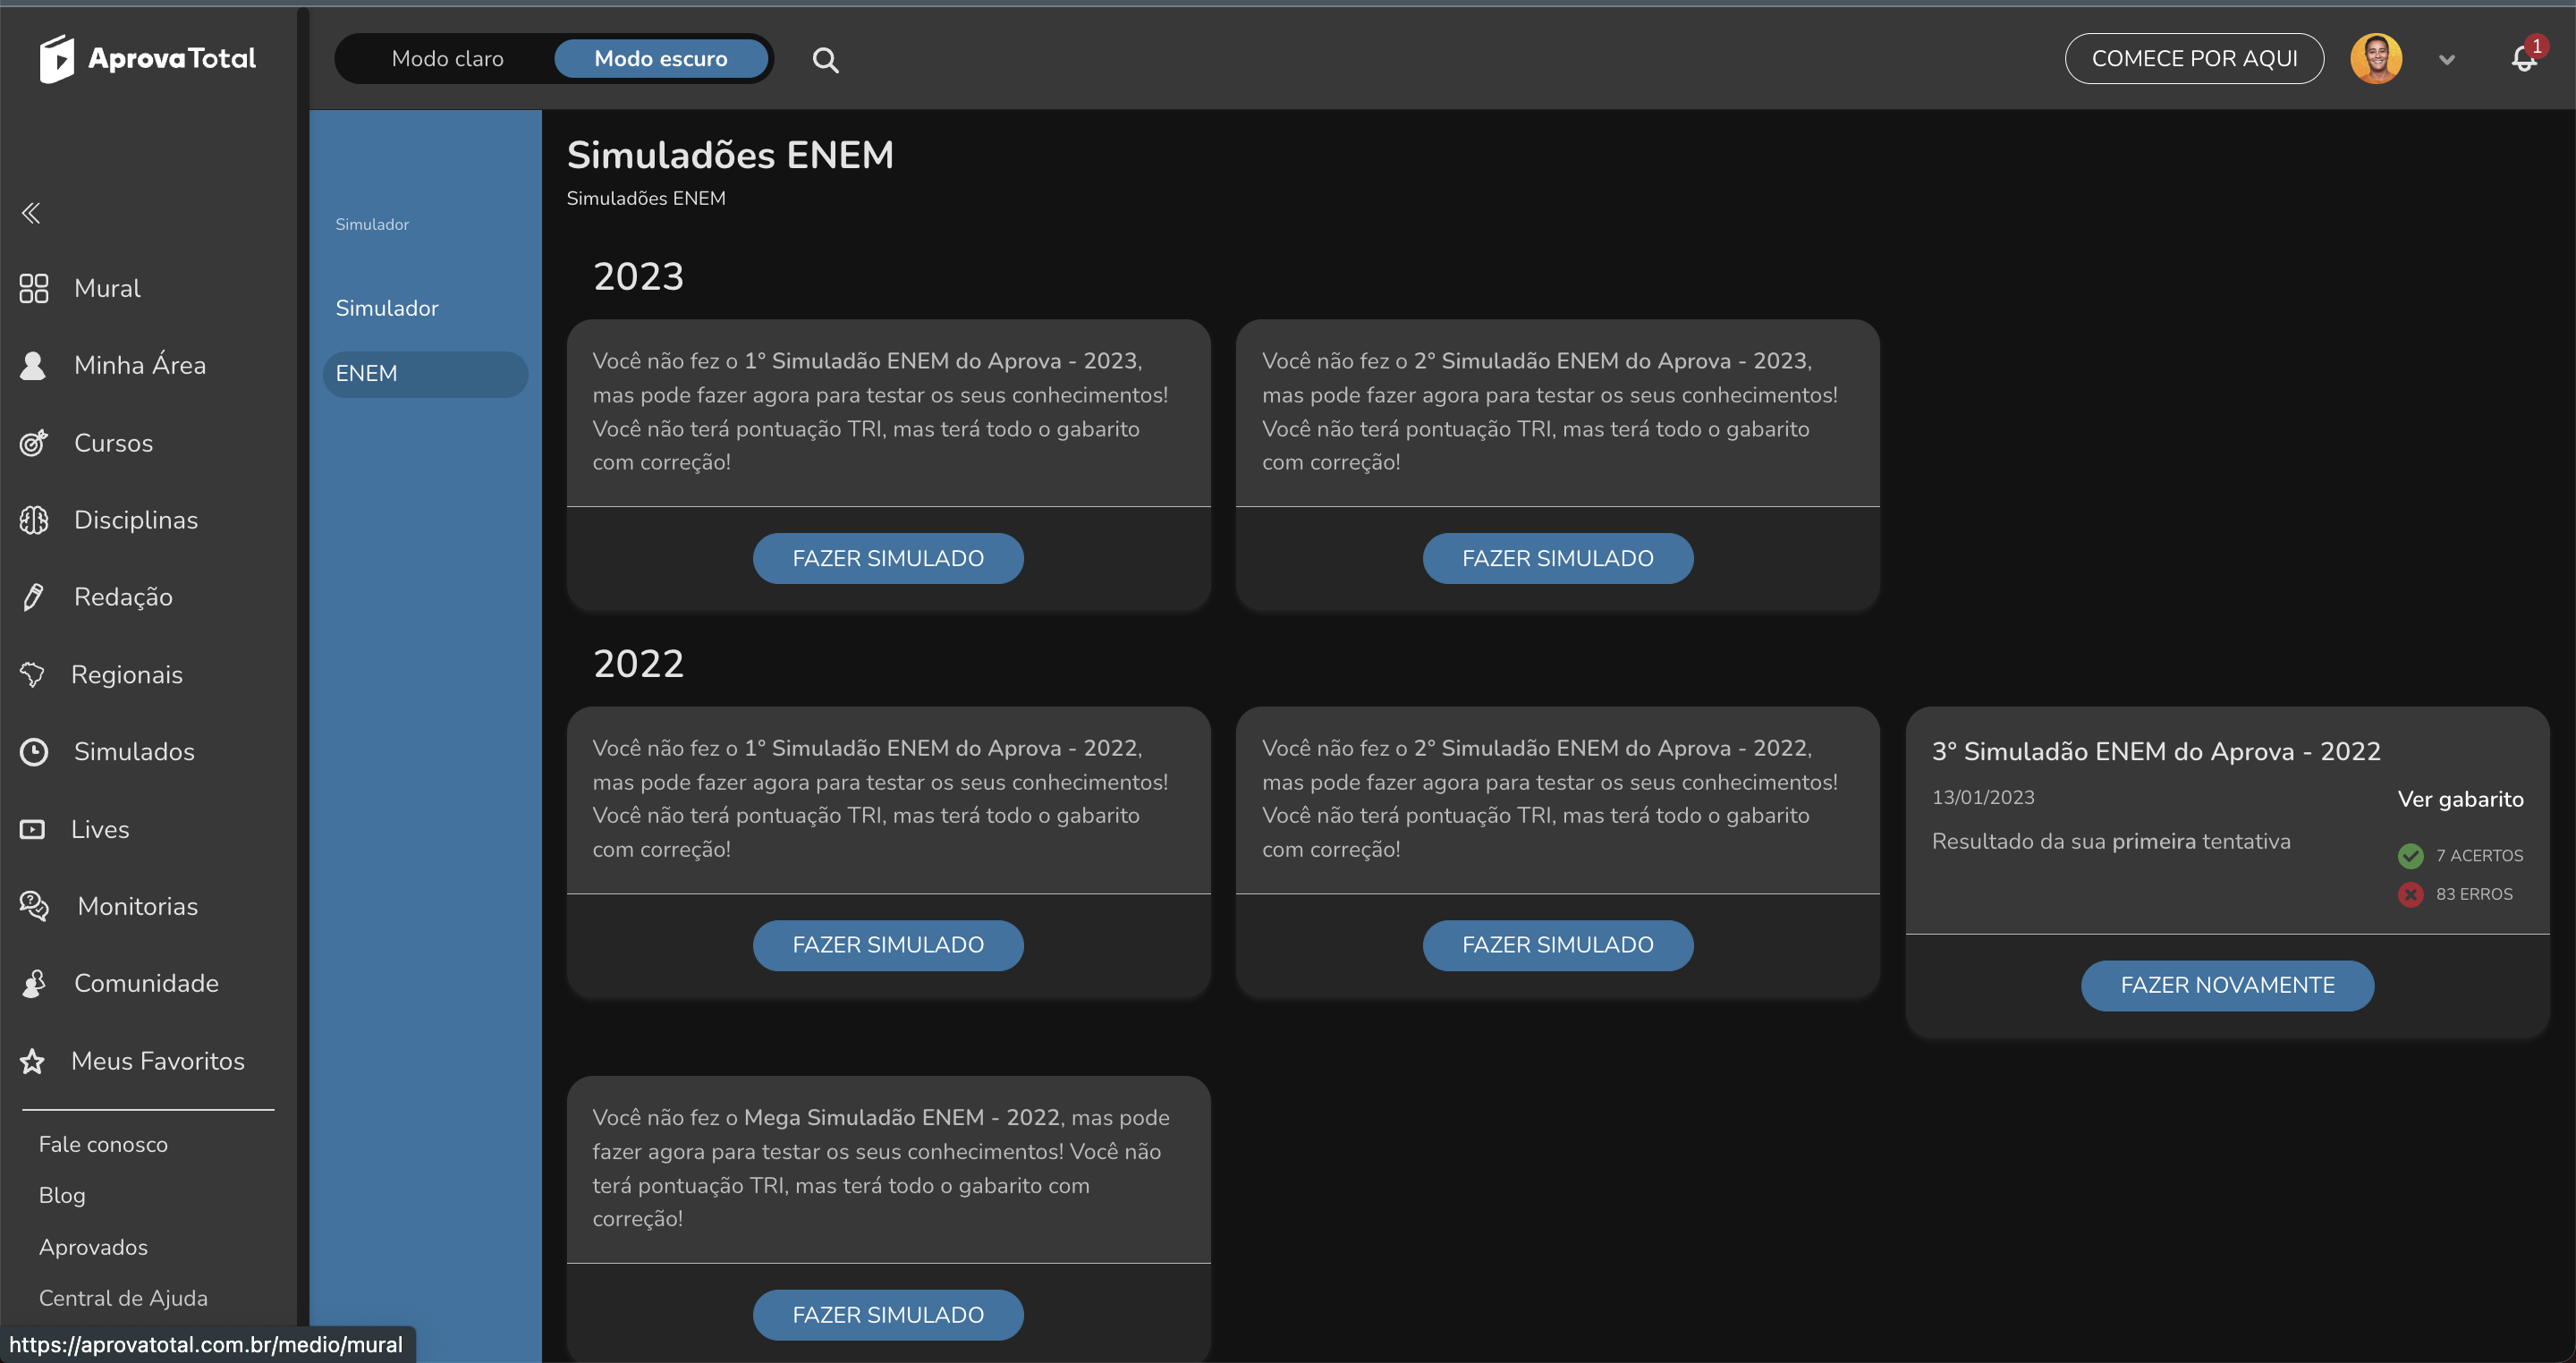This screenshot has height=1363, width=2576.
Task: Open the Lives menu item
Action: pos(100,829)
